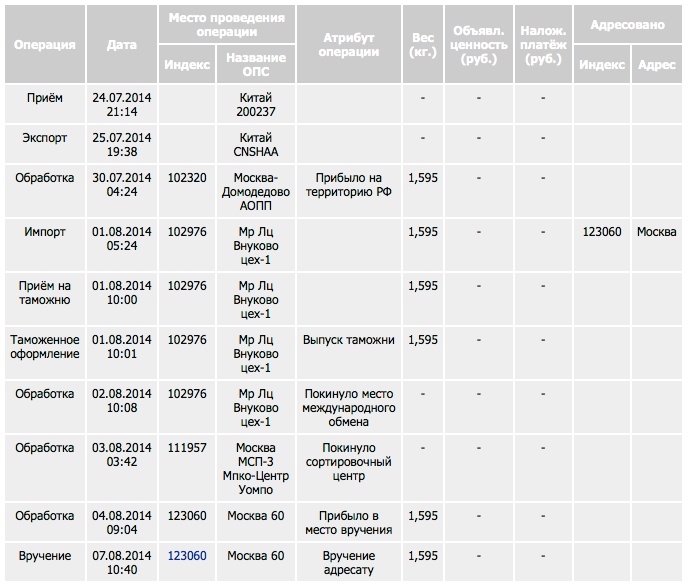Image resolution: width=689 pixels, height=588 pixels.
Task: Click the Москва МСП-3 Мпко-Центр Уомпо cell
Action: (256, 468)
